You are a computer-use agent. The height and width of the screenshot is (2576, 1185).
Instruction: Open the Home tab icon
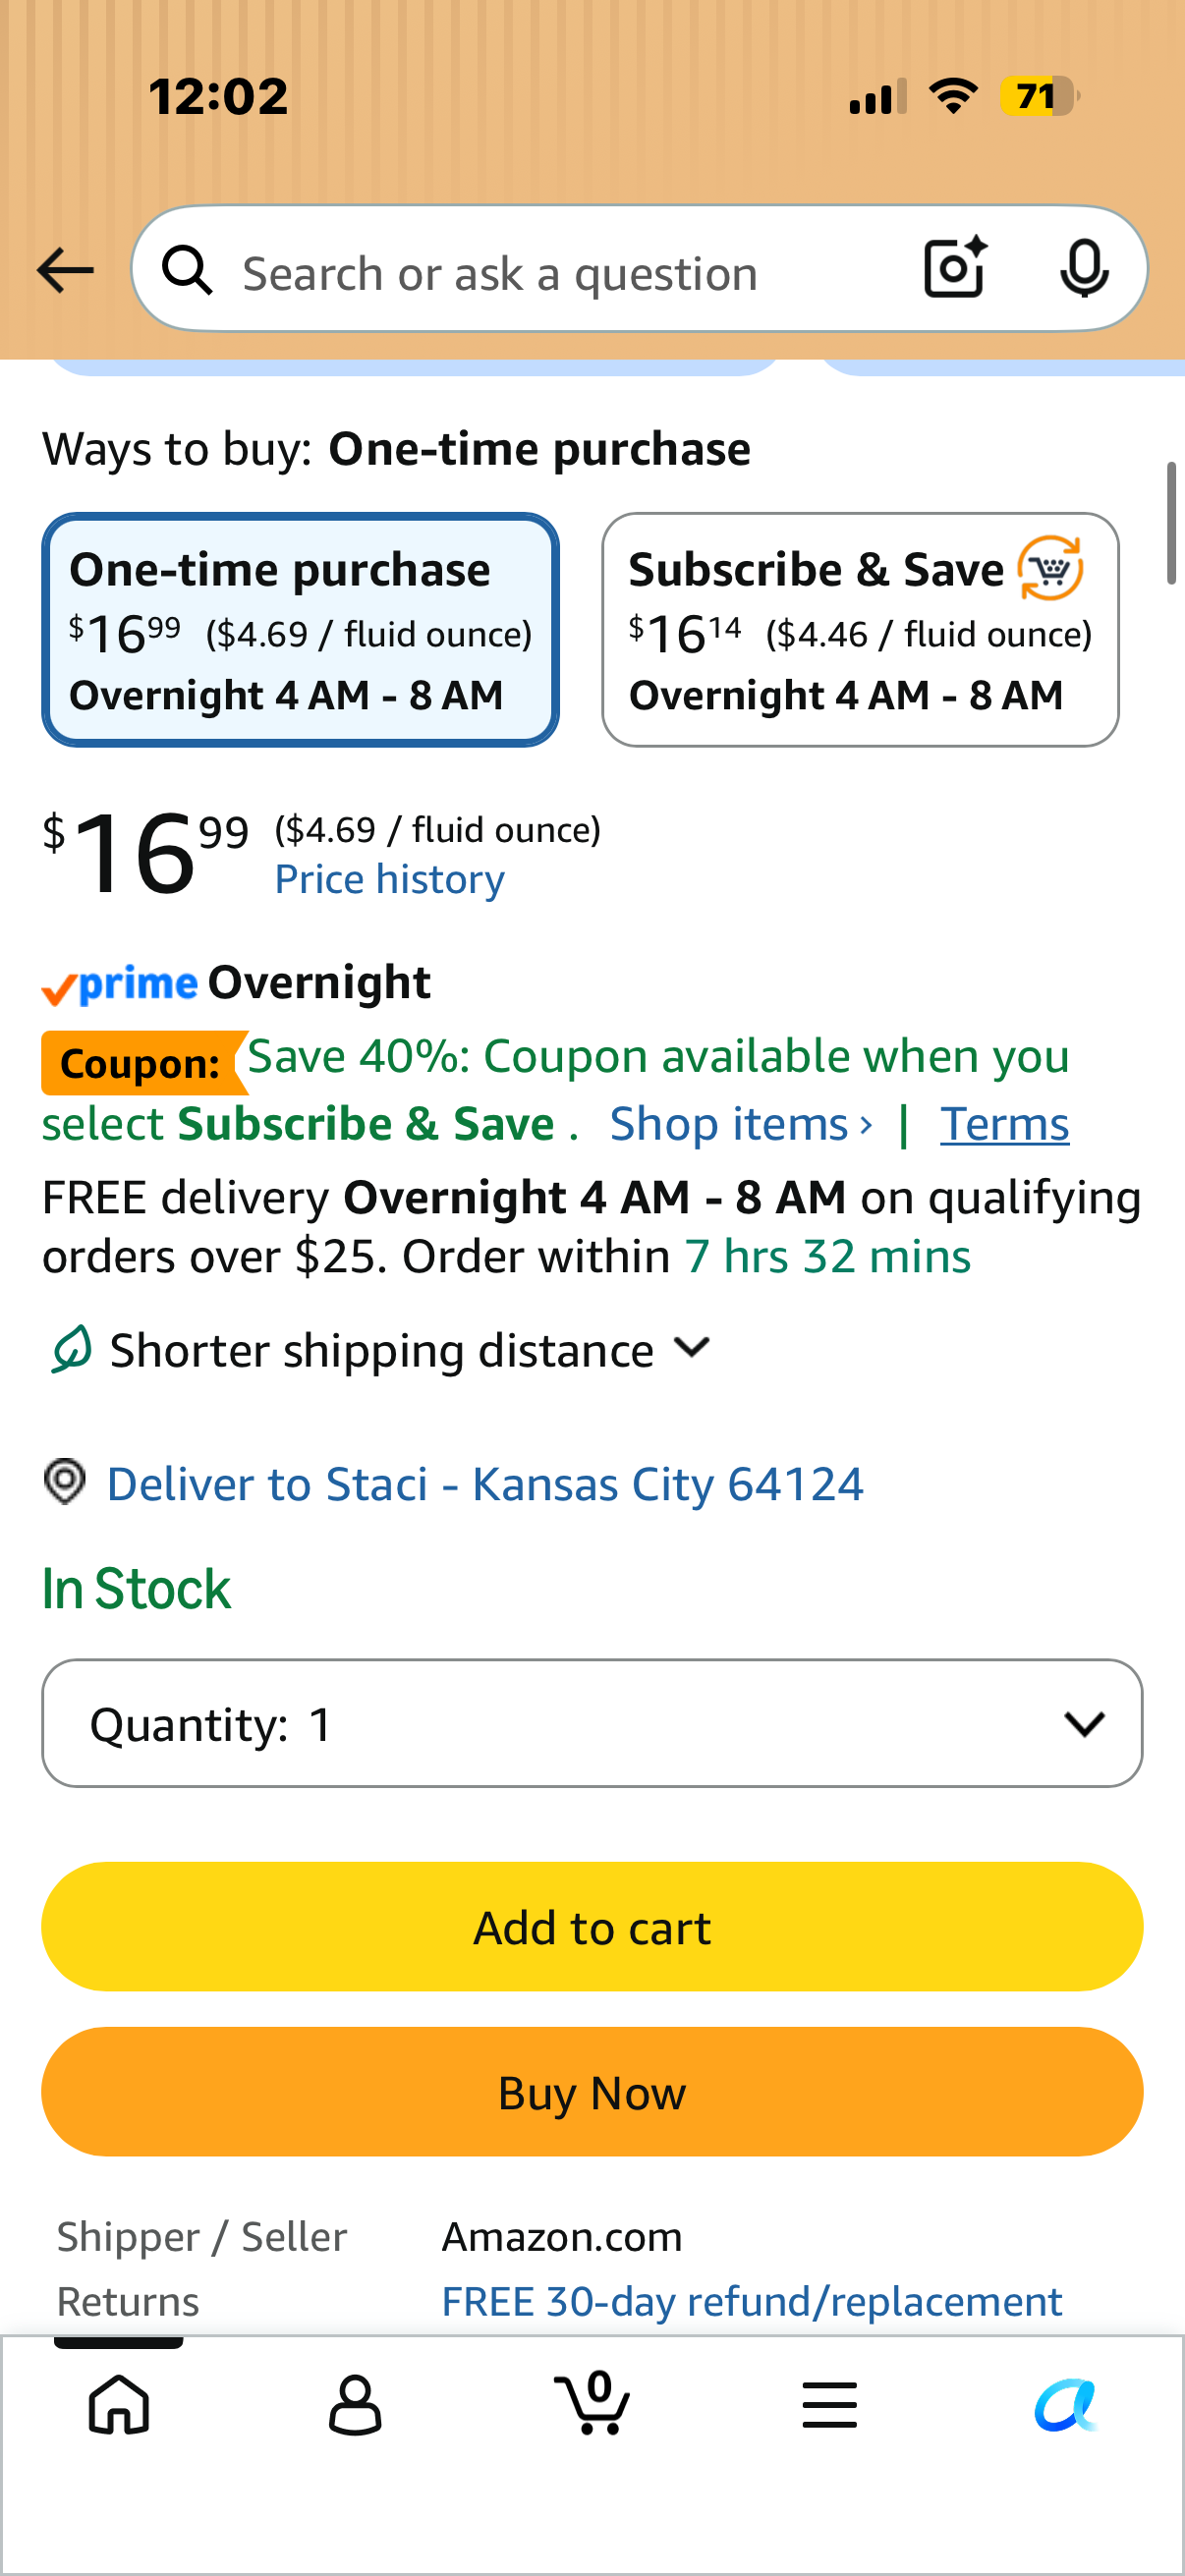click(x=119, y=2404)
